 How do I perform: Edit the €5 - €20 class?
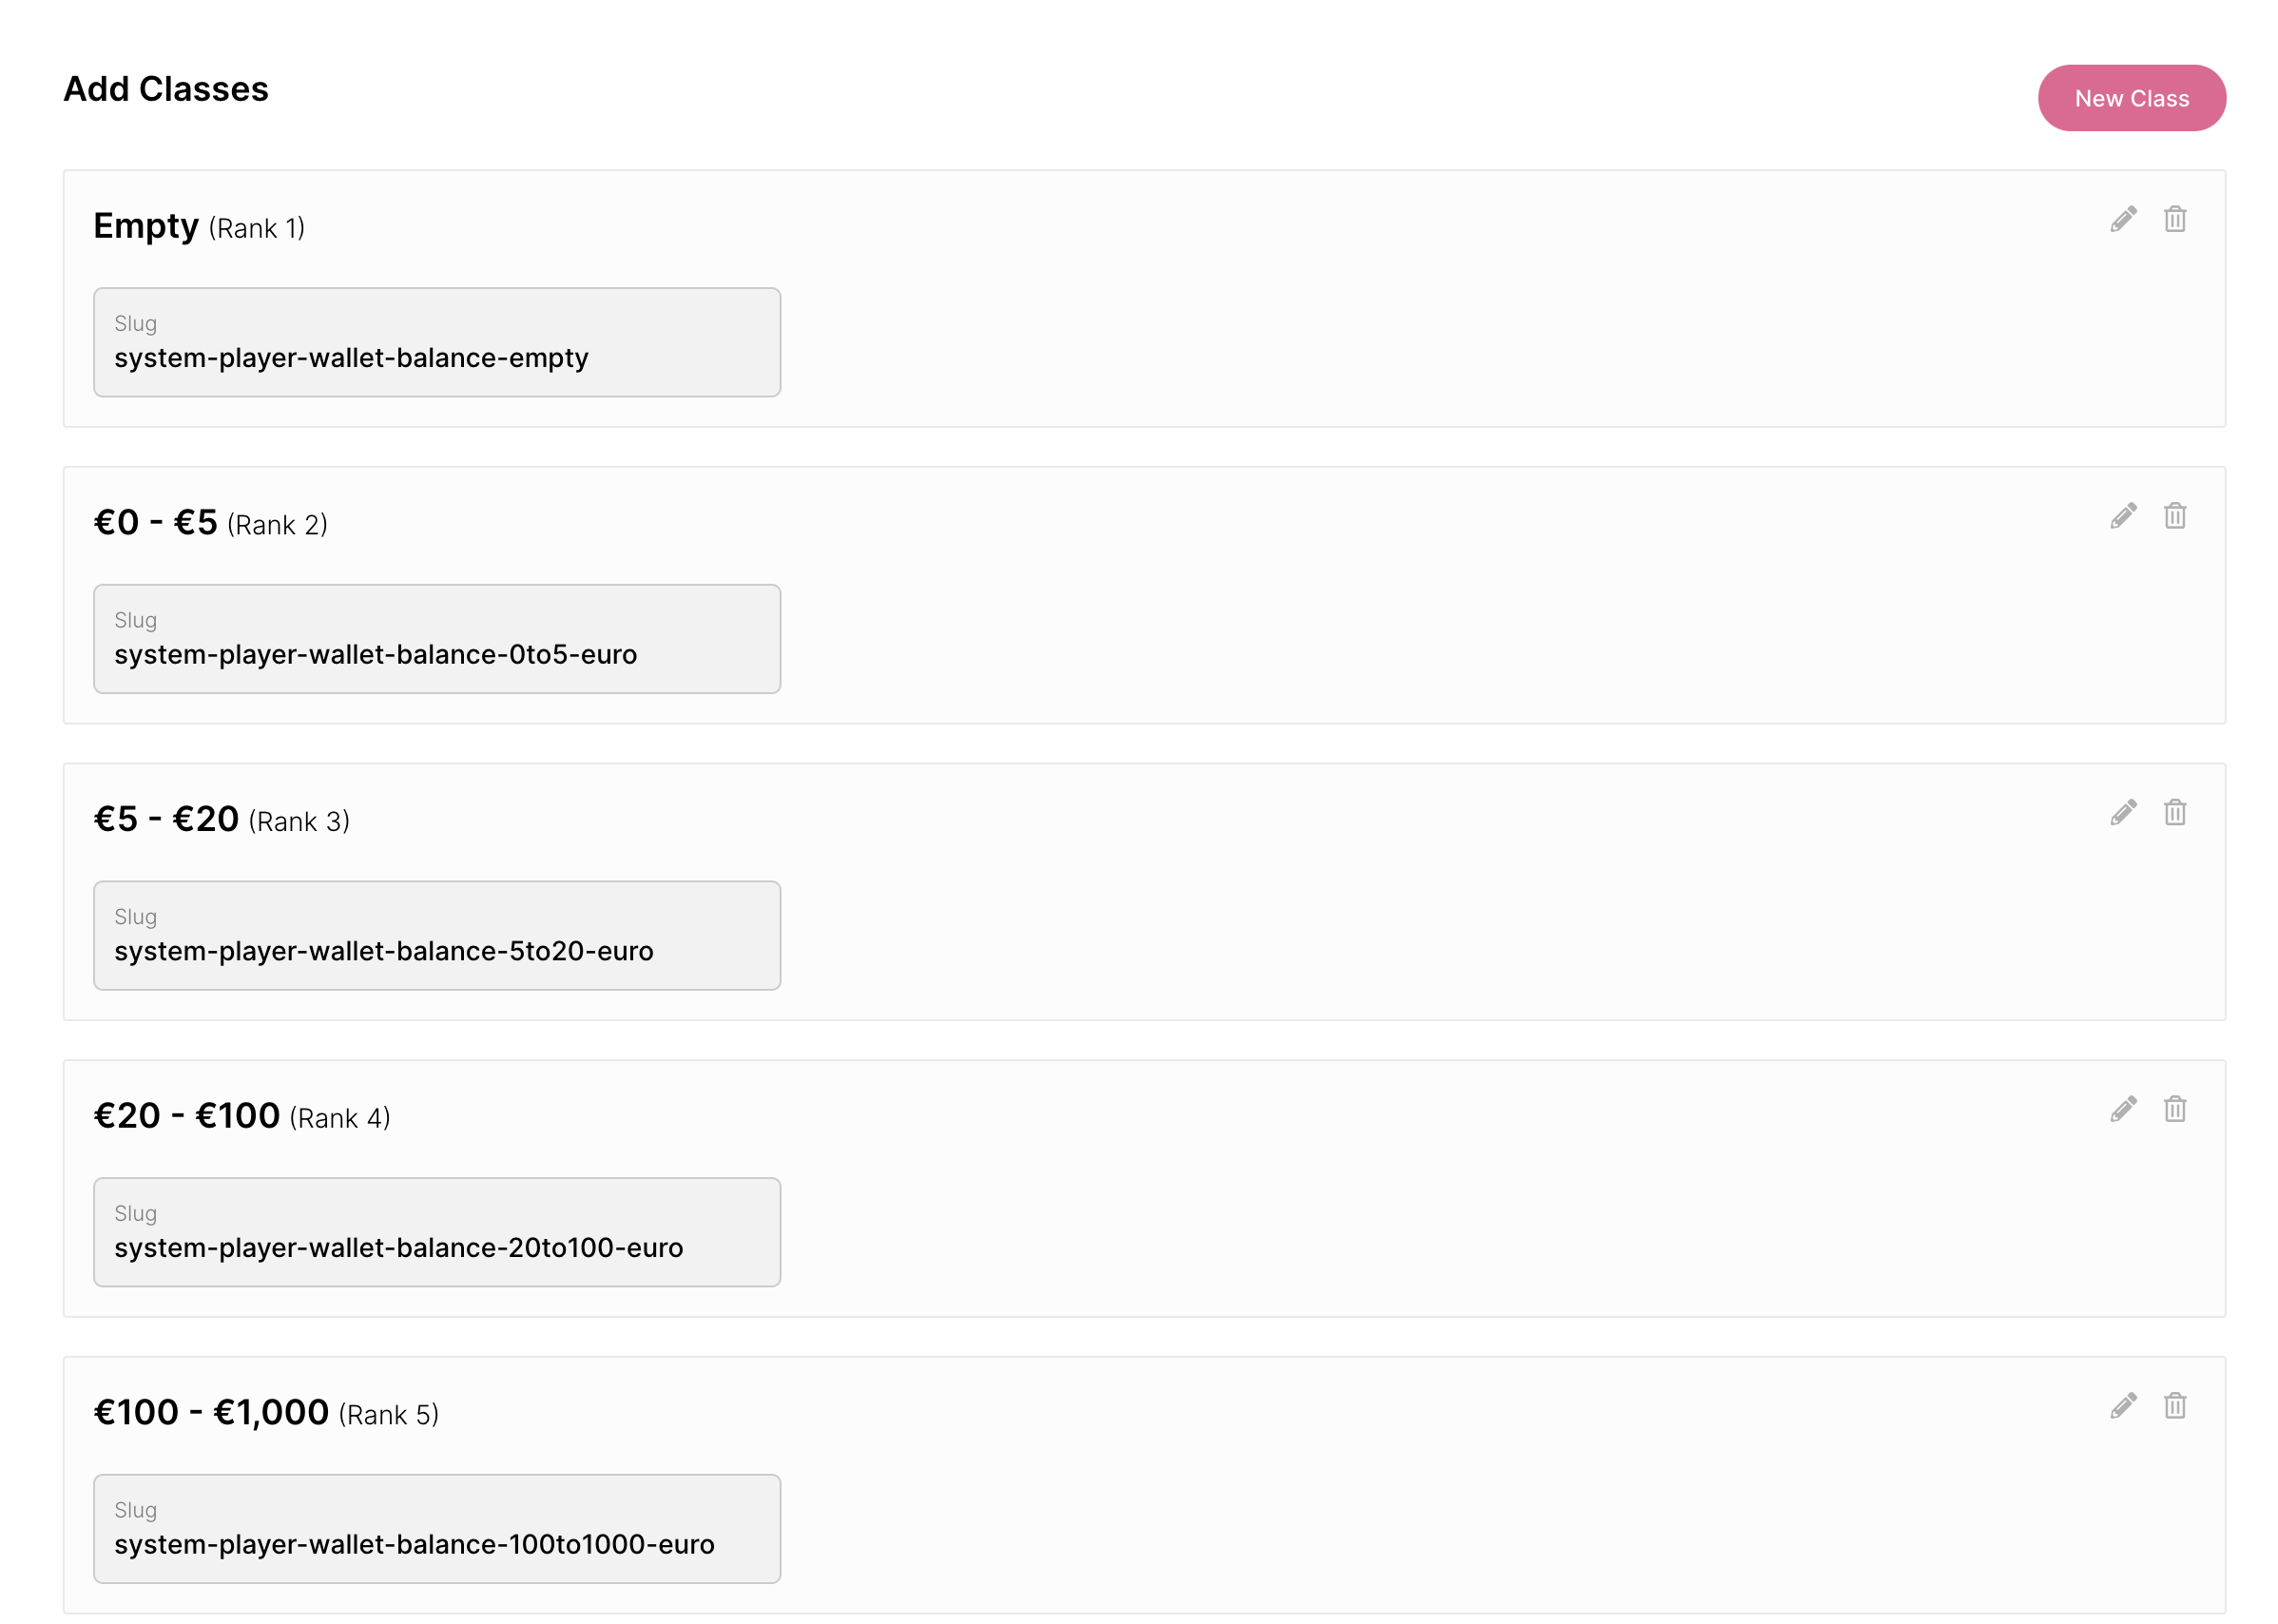point(2122,812)
